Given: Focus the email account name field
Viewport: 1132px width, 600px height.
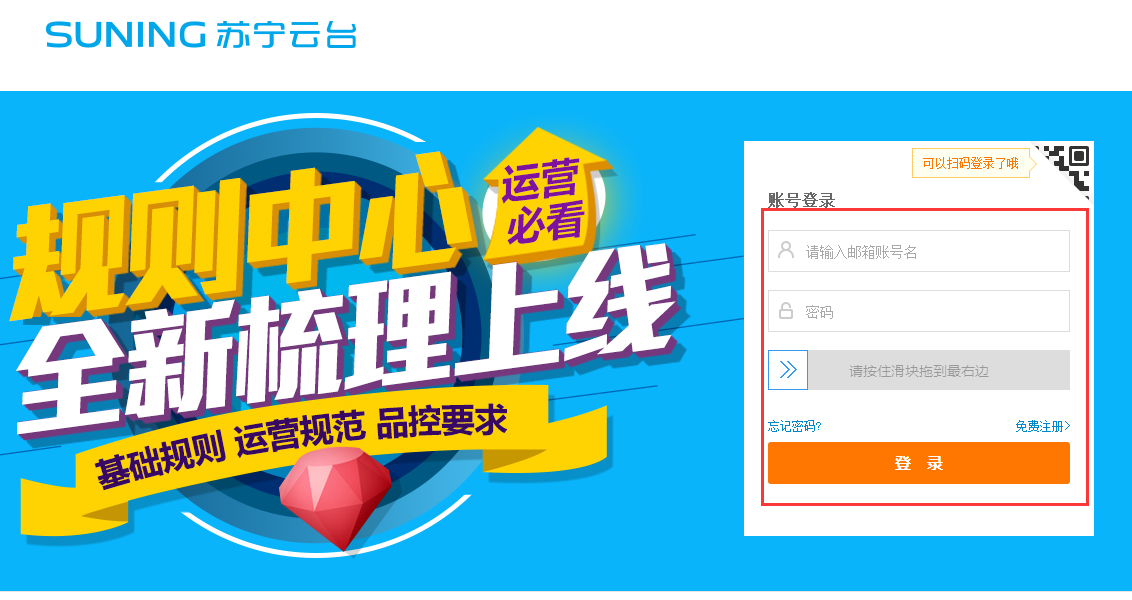Looking at the screenshot, I should pos(918,251).
